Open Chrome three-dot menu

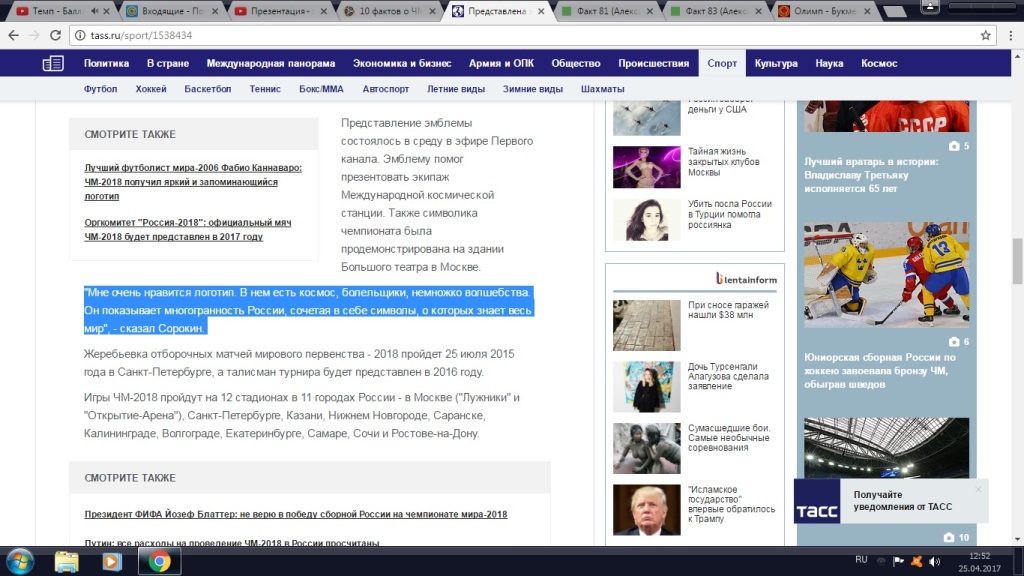pyautogui.click(x=1010, y=35)
